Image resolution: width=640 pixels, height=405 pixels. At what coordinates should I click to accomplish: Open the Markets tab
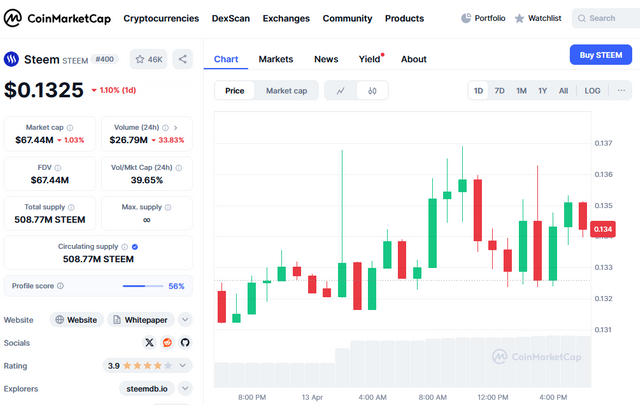point(276,59)
